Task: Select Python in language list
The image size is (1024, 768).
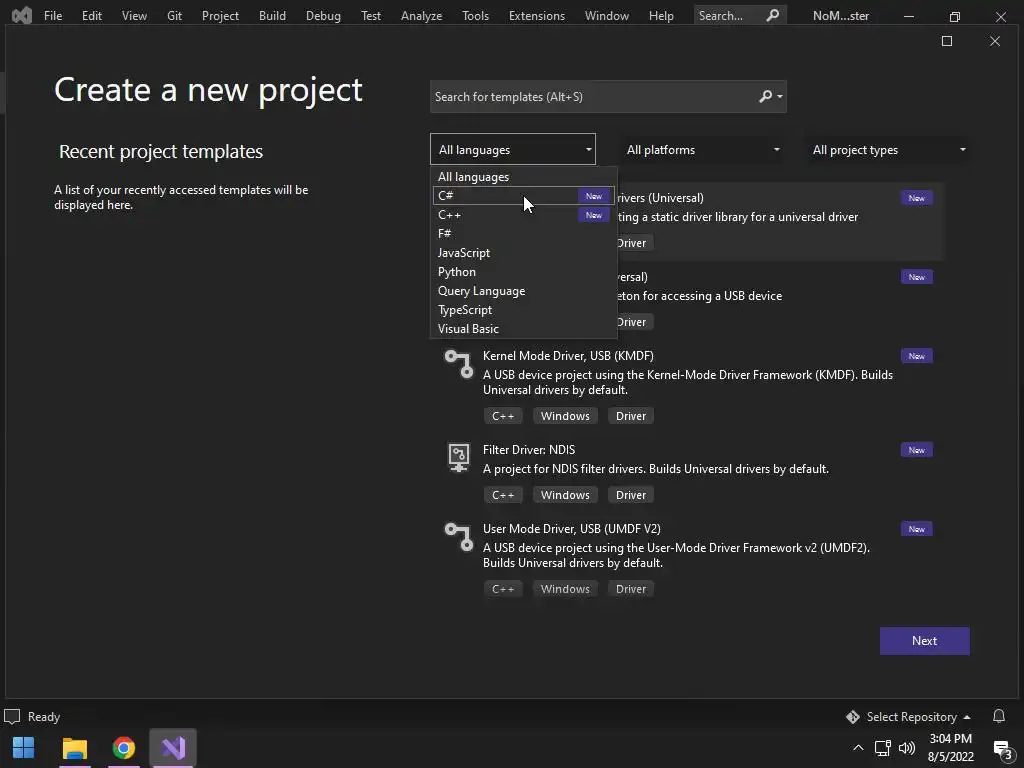Action: [x=524, y=272]
